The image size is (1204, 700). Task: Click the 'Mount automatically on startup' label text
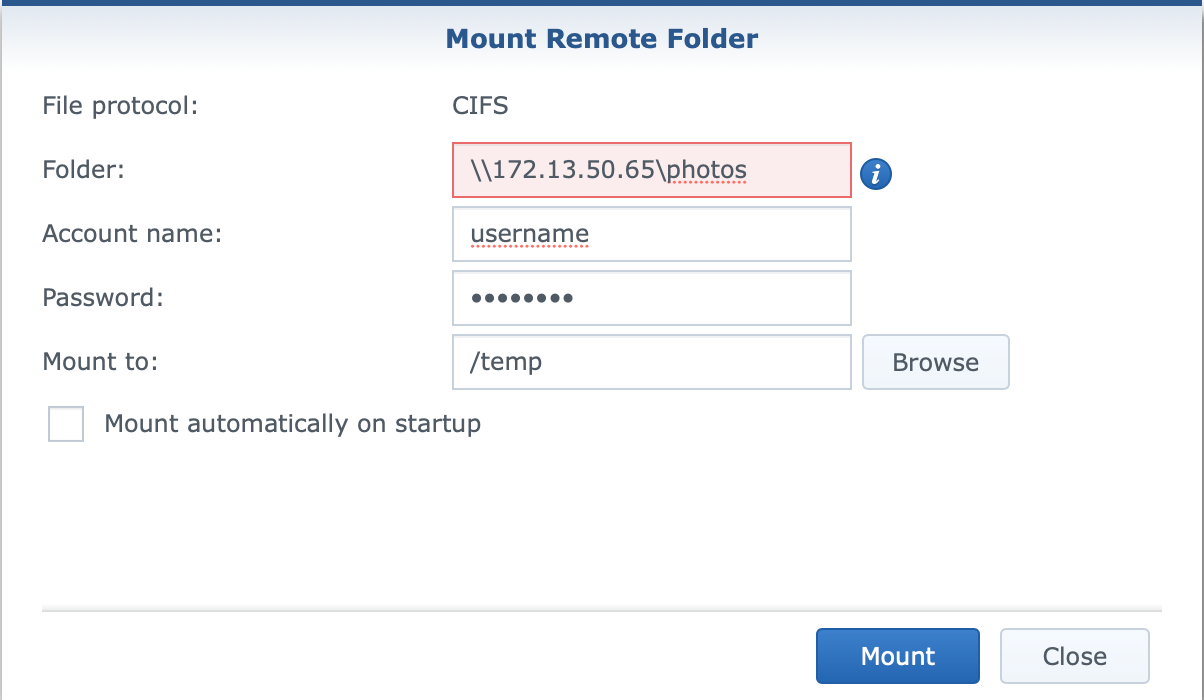293,424
